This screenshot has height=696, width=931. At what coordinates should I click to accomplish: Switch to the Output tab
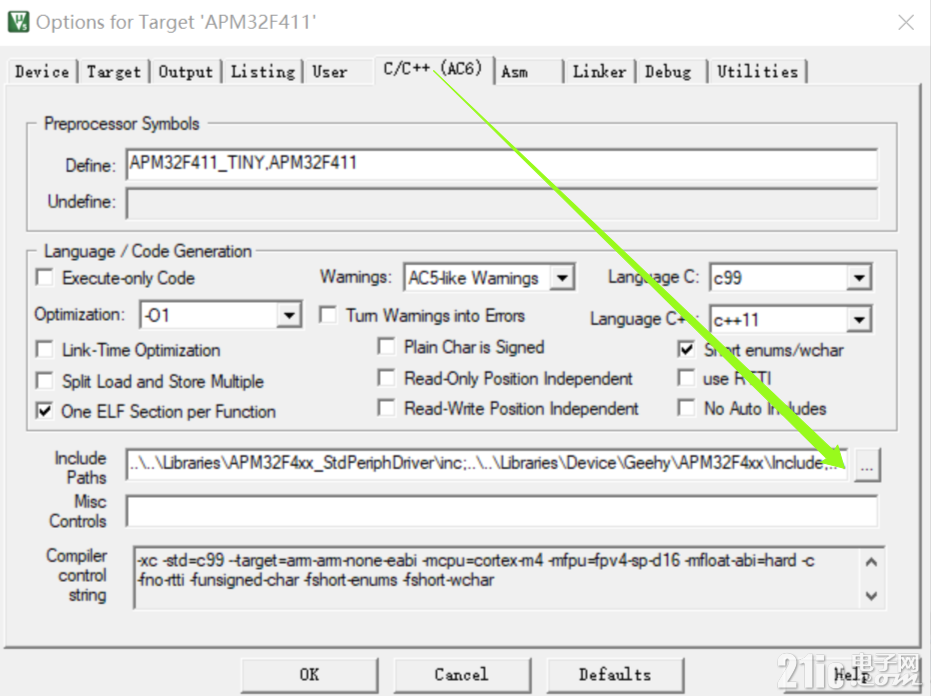[x=186, y=72]
